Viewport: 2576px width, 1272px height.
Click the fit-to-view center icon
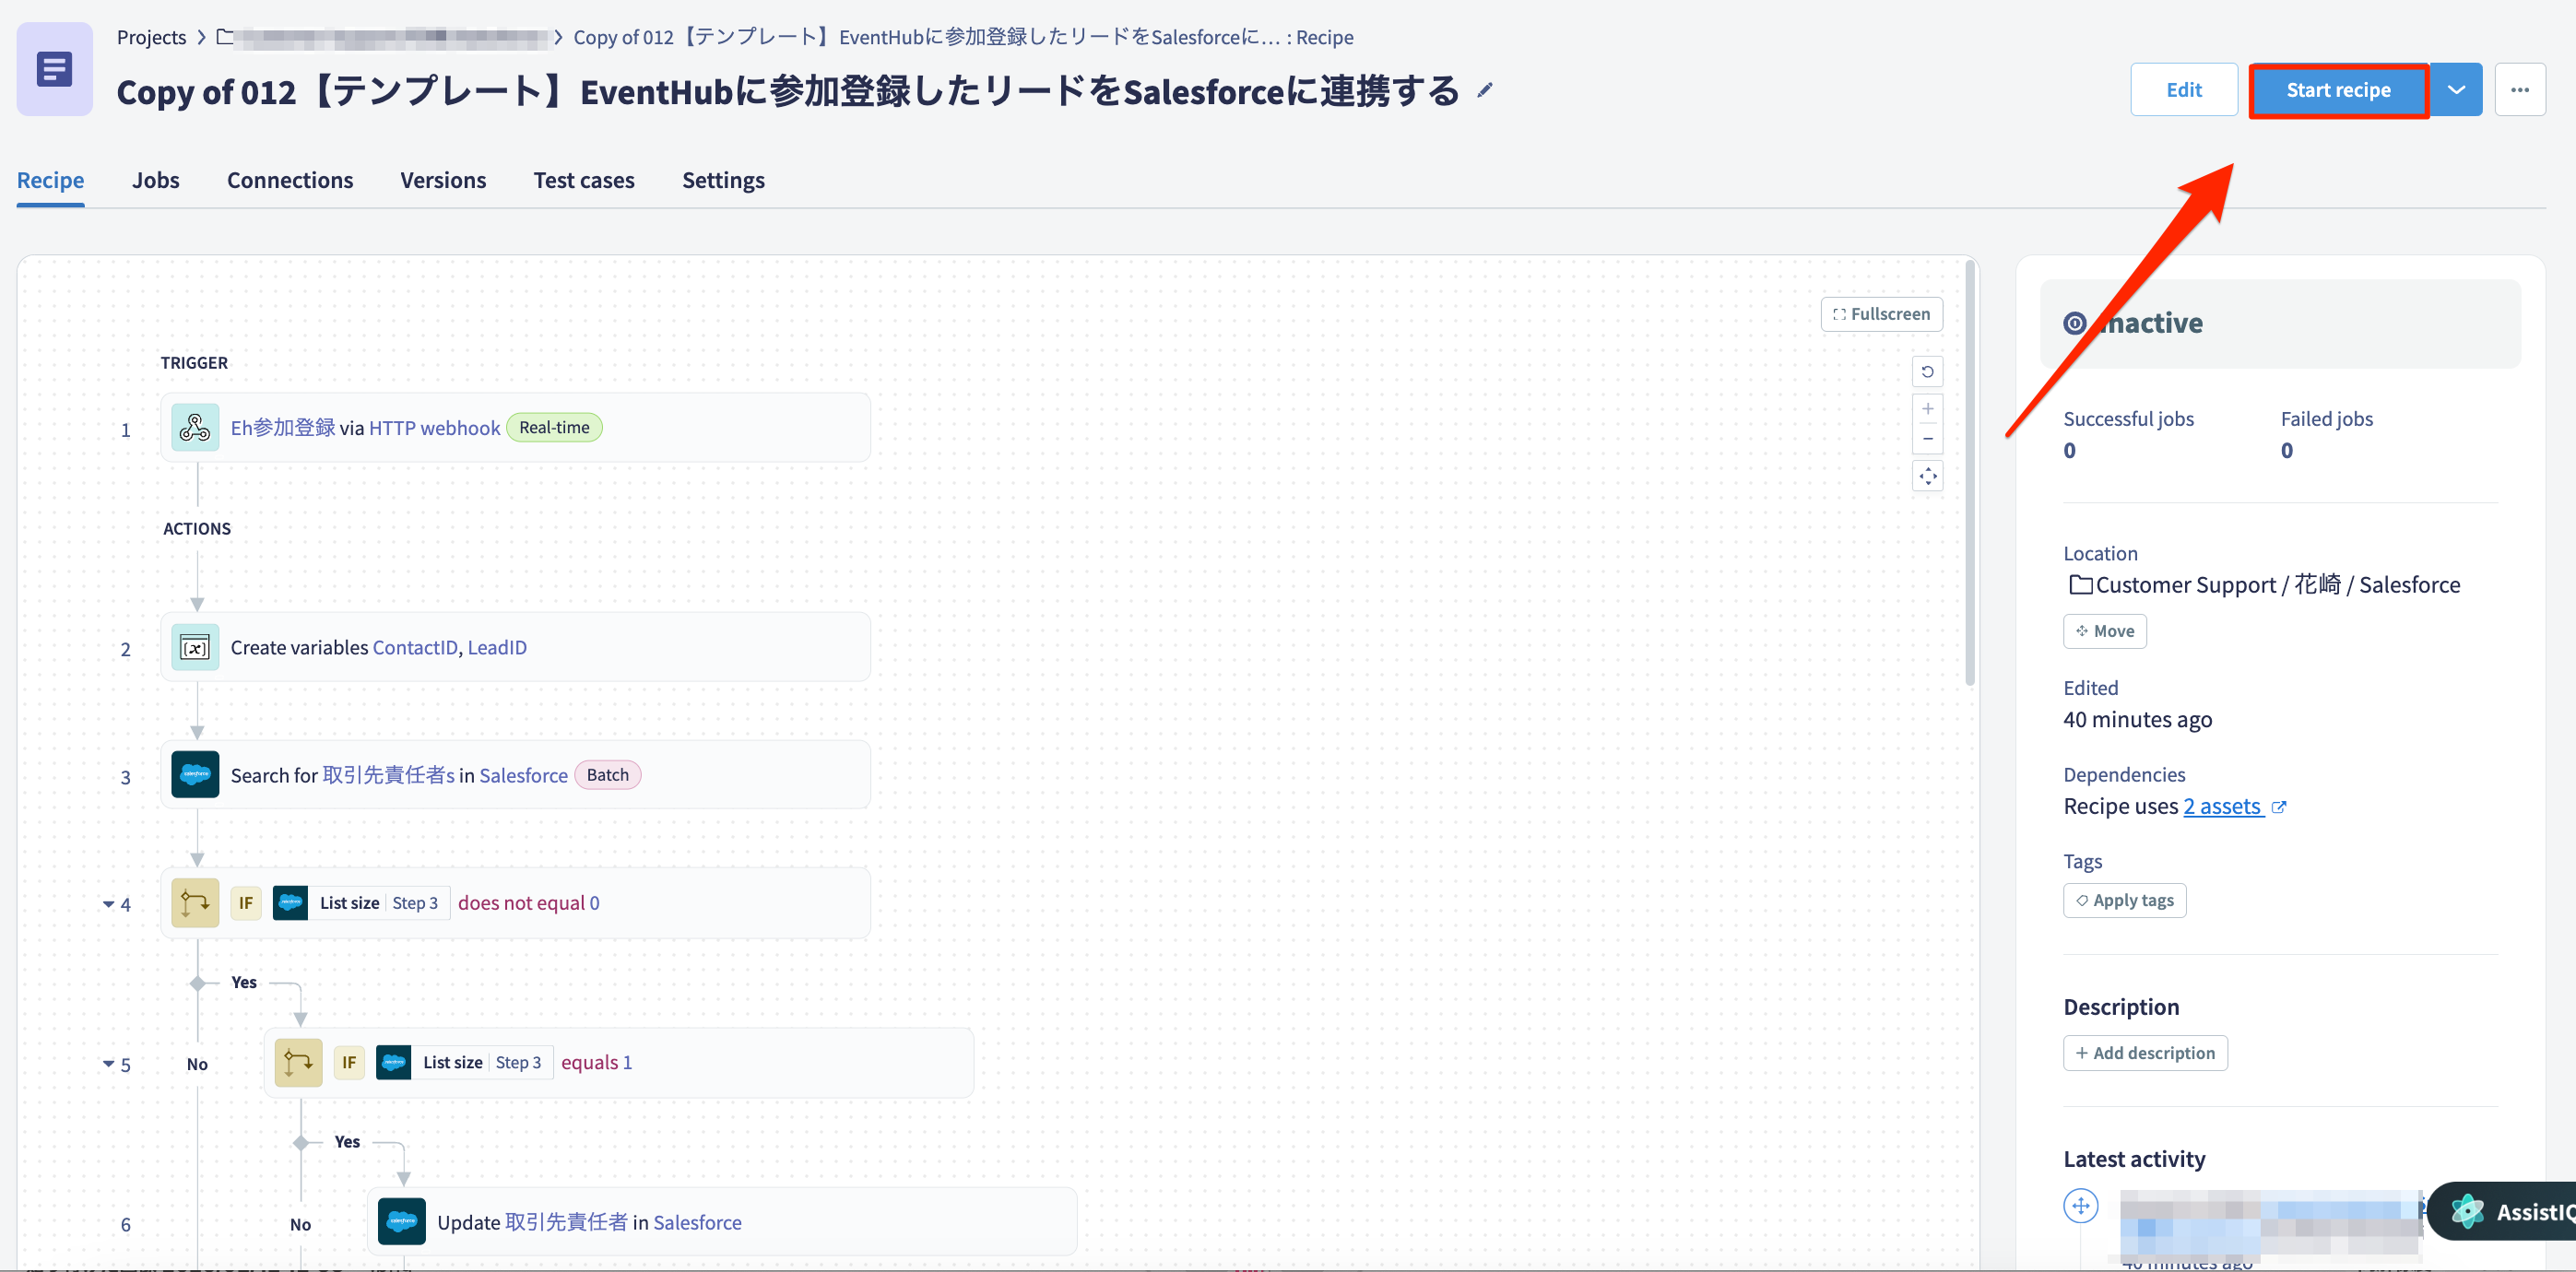1927,476
